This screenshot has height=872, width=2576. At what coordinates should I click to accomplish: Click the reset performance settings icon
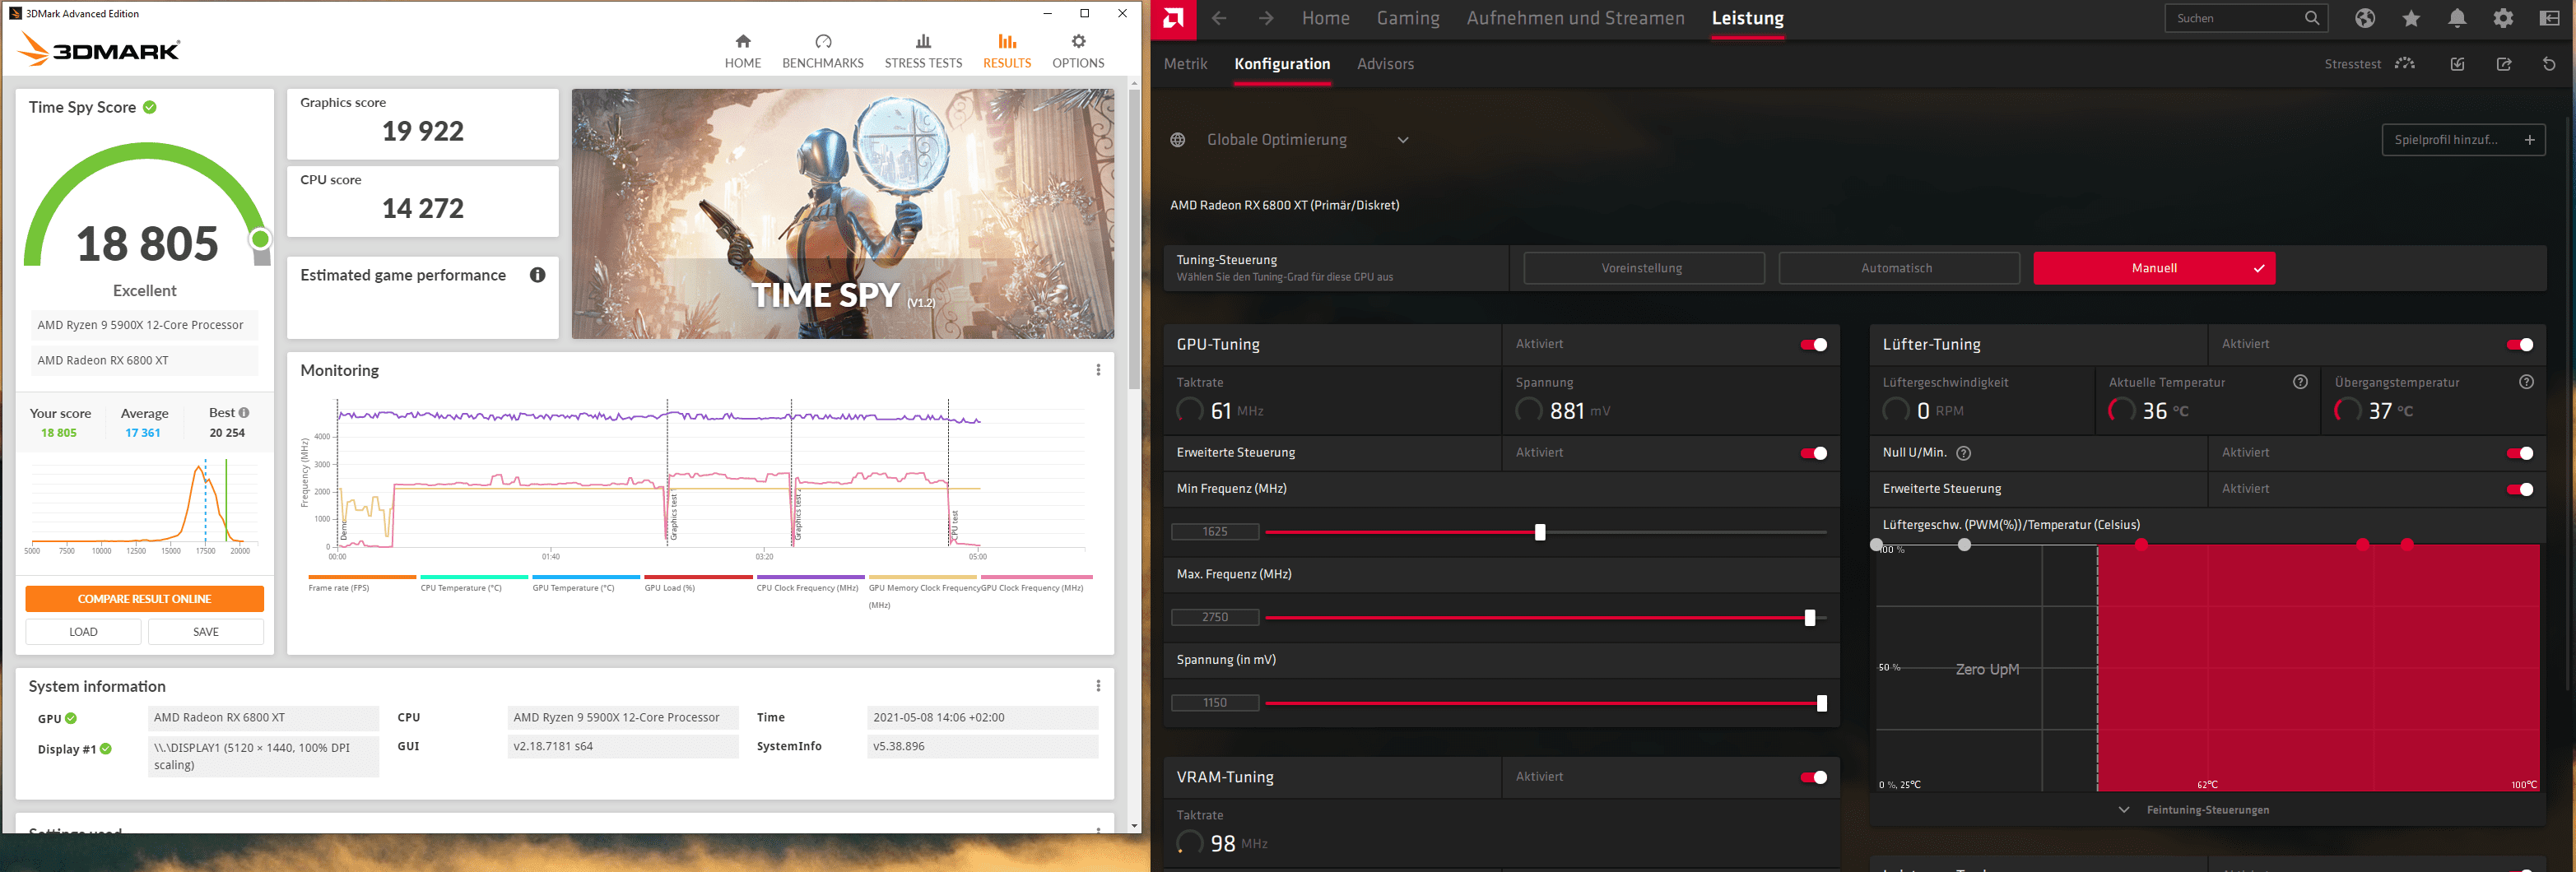(x=2549, y=64)
